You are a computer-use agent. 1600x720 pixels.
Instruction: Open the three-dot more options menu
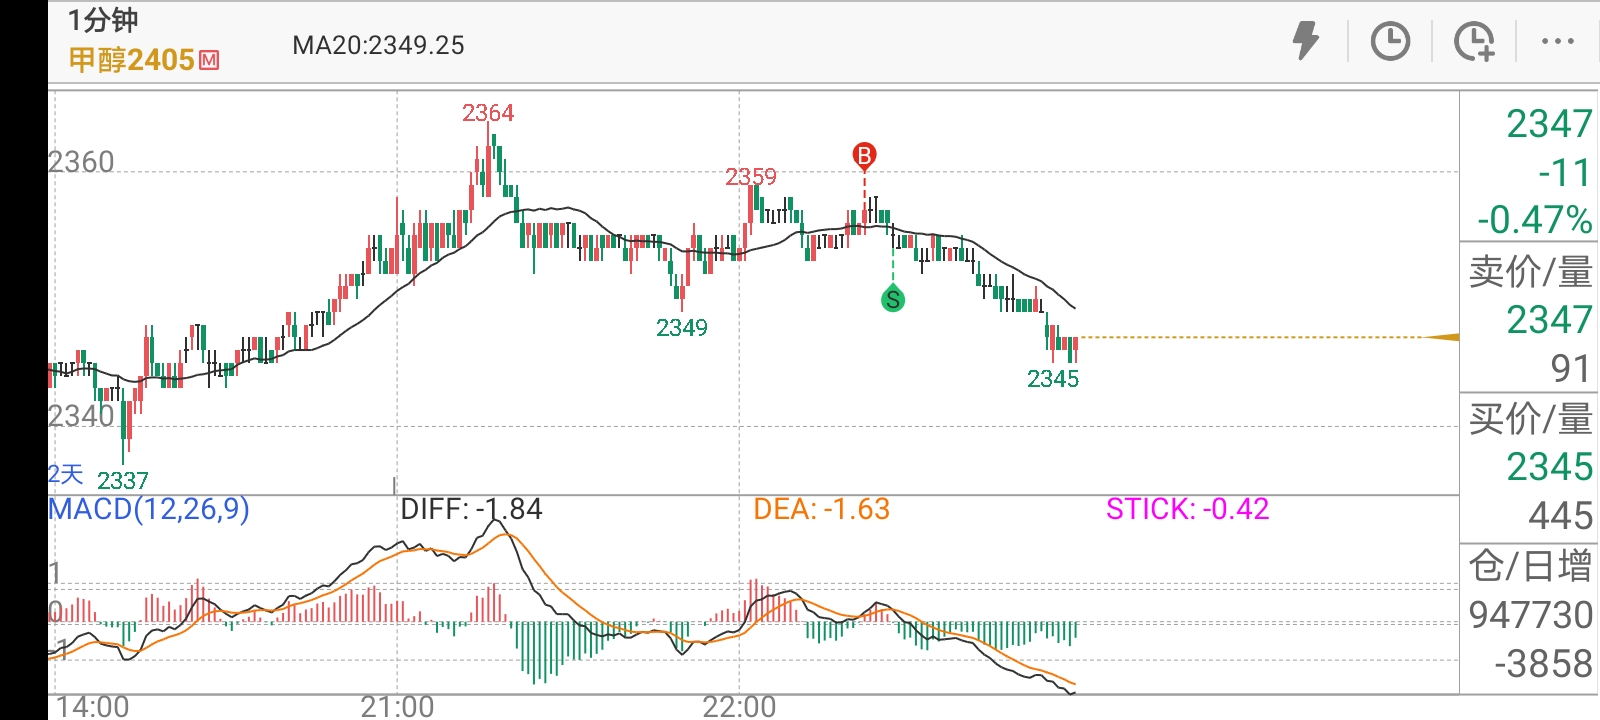[1557, 42]
